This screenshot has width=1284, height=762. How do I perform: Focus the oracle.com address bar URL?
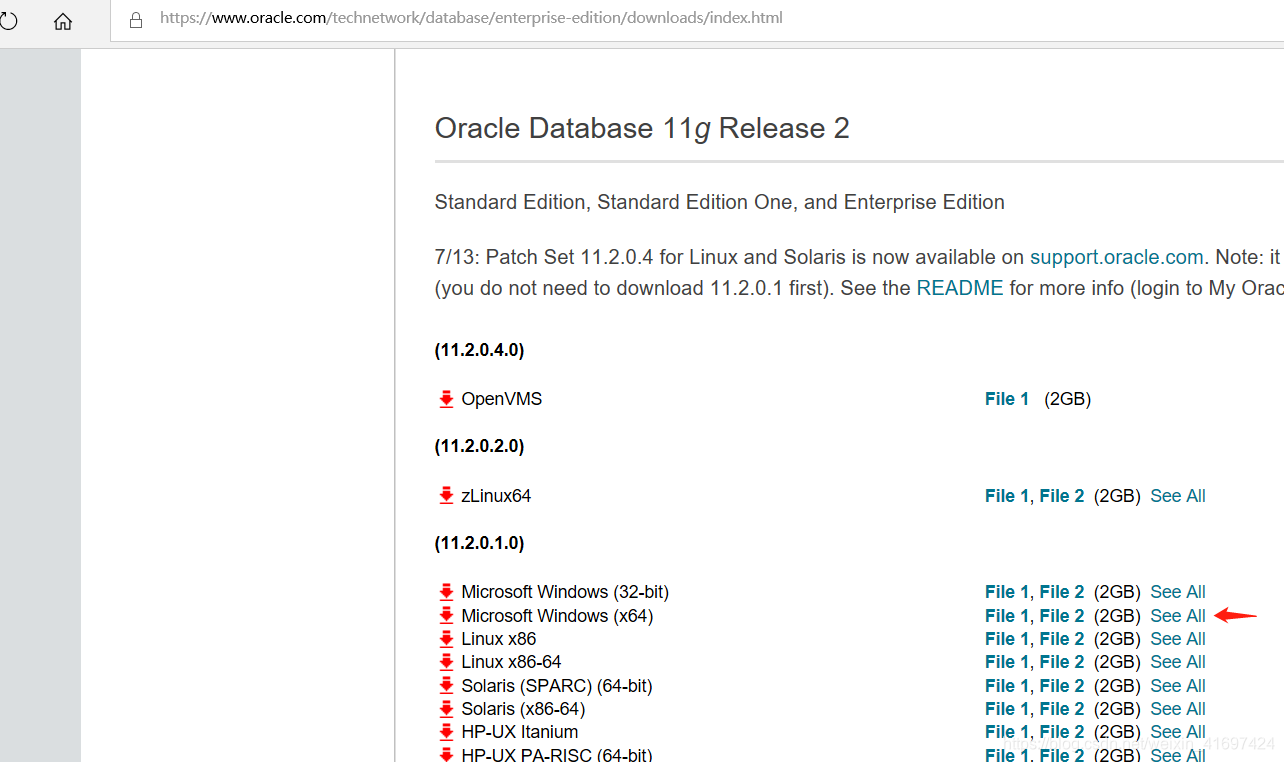click(471, 18)
